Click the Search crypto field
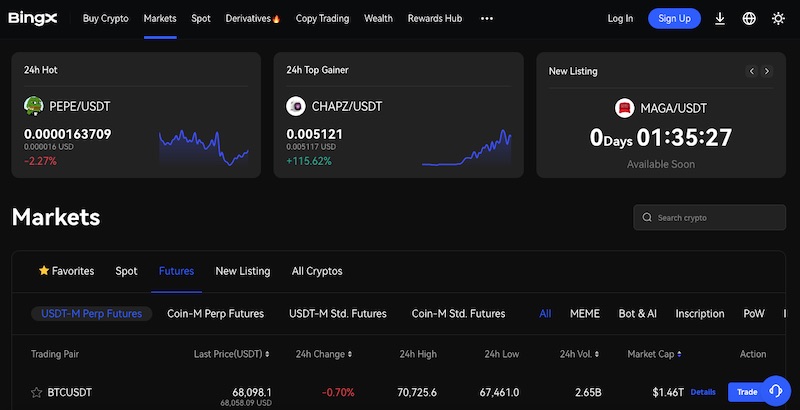This screenshot has height=410, width=800. pyautogui.click(x=708, y=217)
